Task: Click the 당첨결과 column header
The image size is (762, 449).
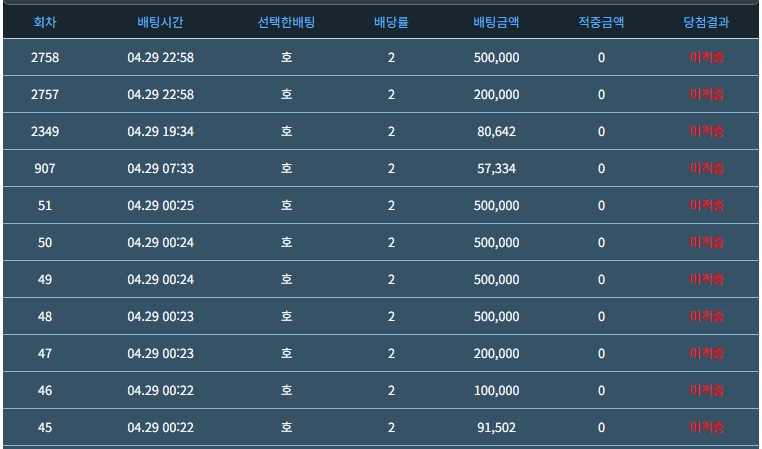Action: tap(706, 21)
